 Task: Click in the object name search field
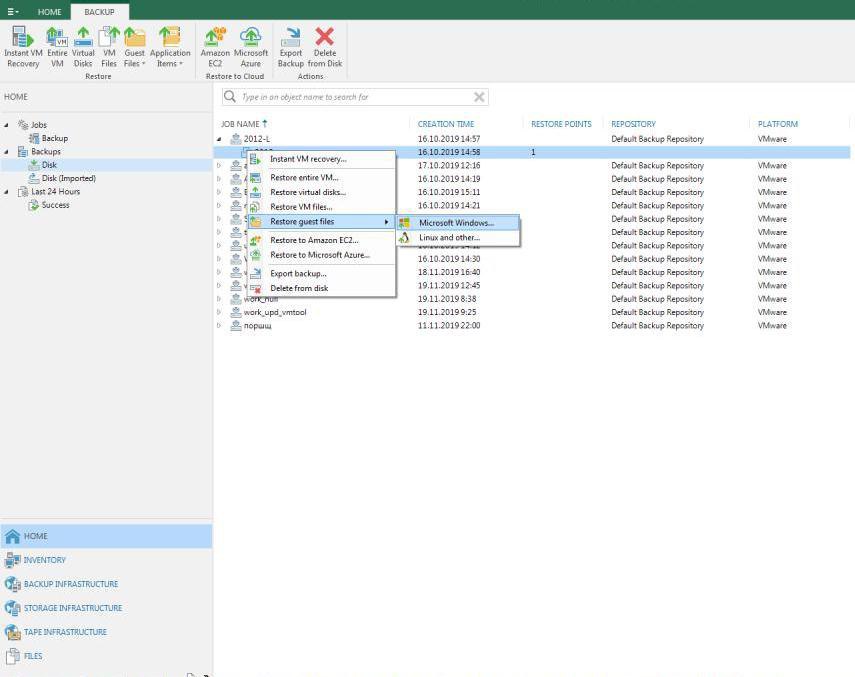click(354, 97)
